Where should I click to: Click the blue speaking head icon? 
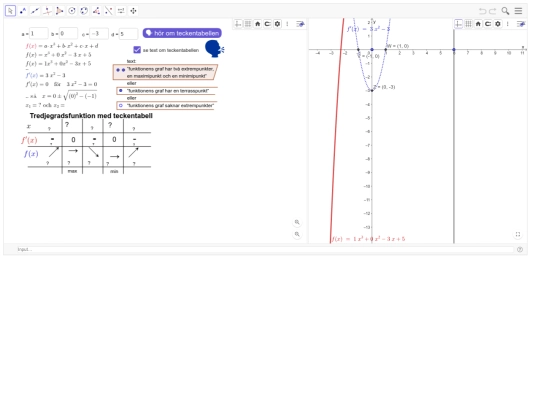(x=214, y=49)
